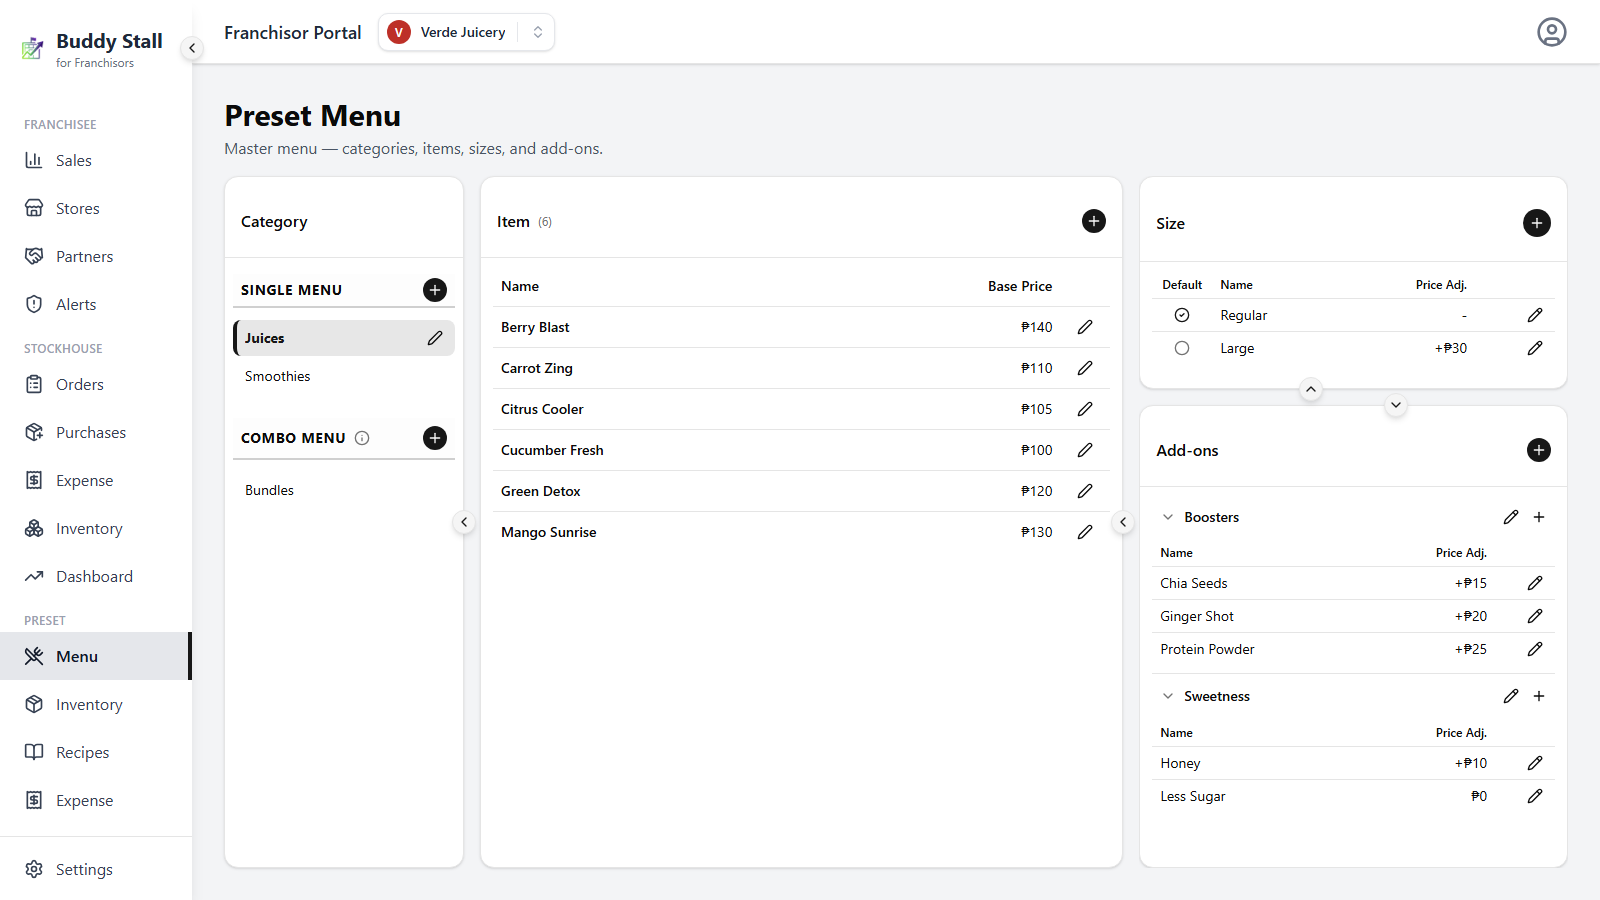Collapse the Boosters add-on group

point(1168,517)
